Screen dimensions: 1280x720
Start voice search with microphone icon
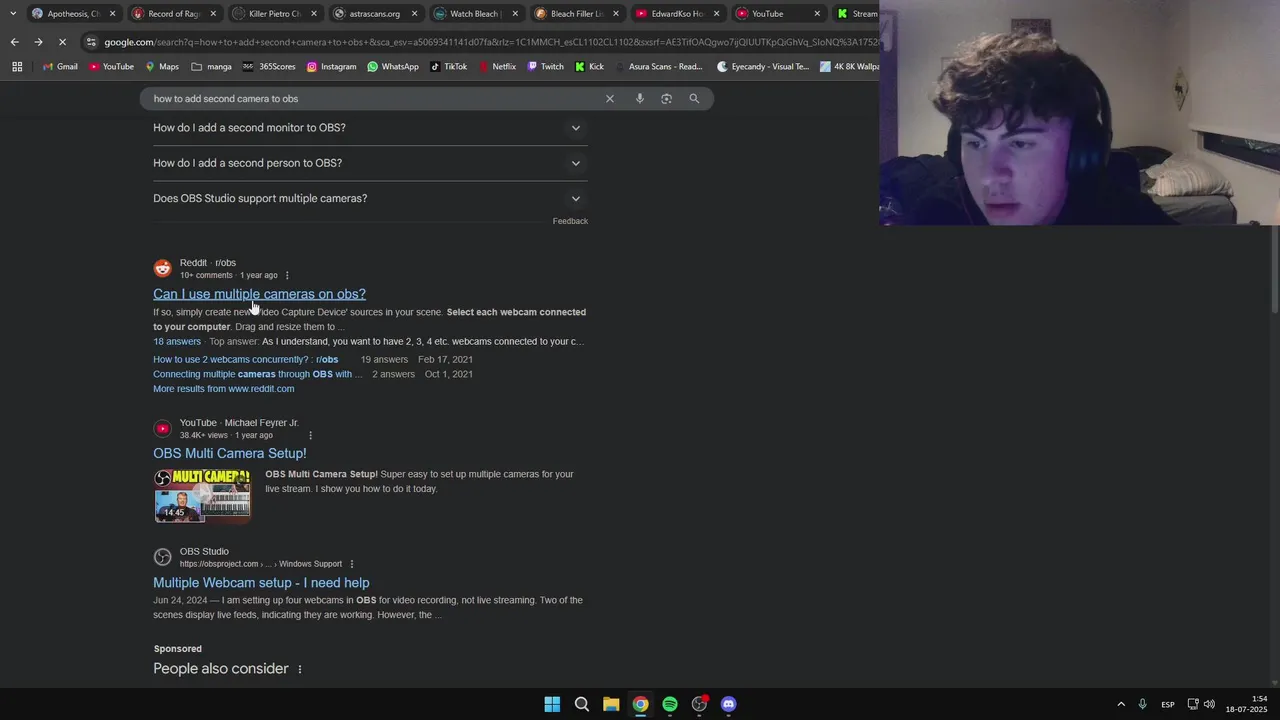pyautogui.click(x=639, y=99)
